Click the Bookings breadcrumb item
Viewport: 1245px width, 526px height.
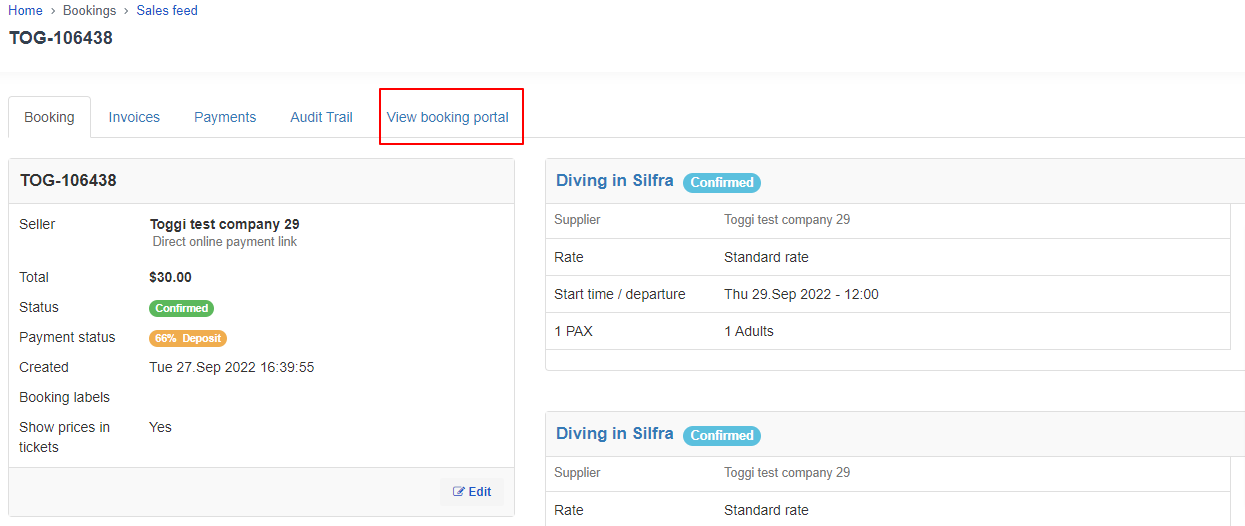(89, 10)
